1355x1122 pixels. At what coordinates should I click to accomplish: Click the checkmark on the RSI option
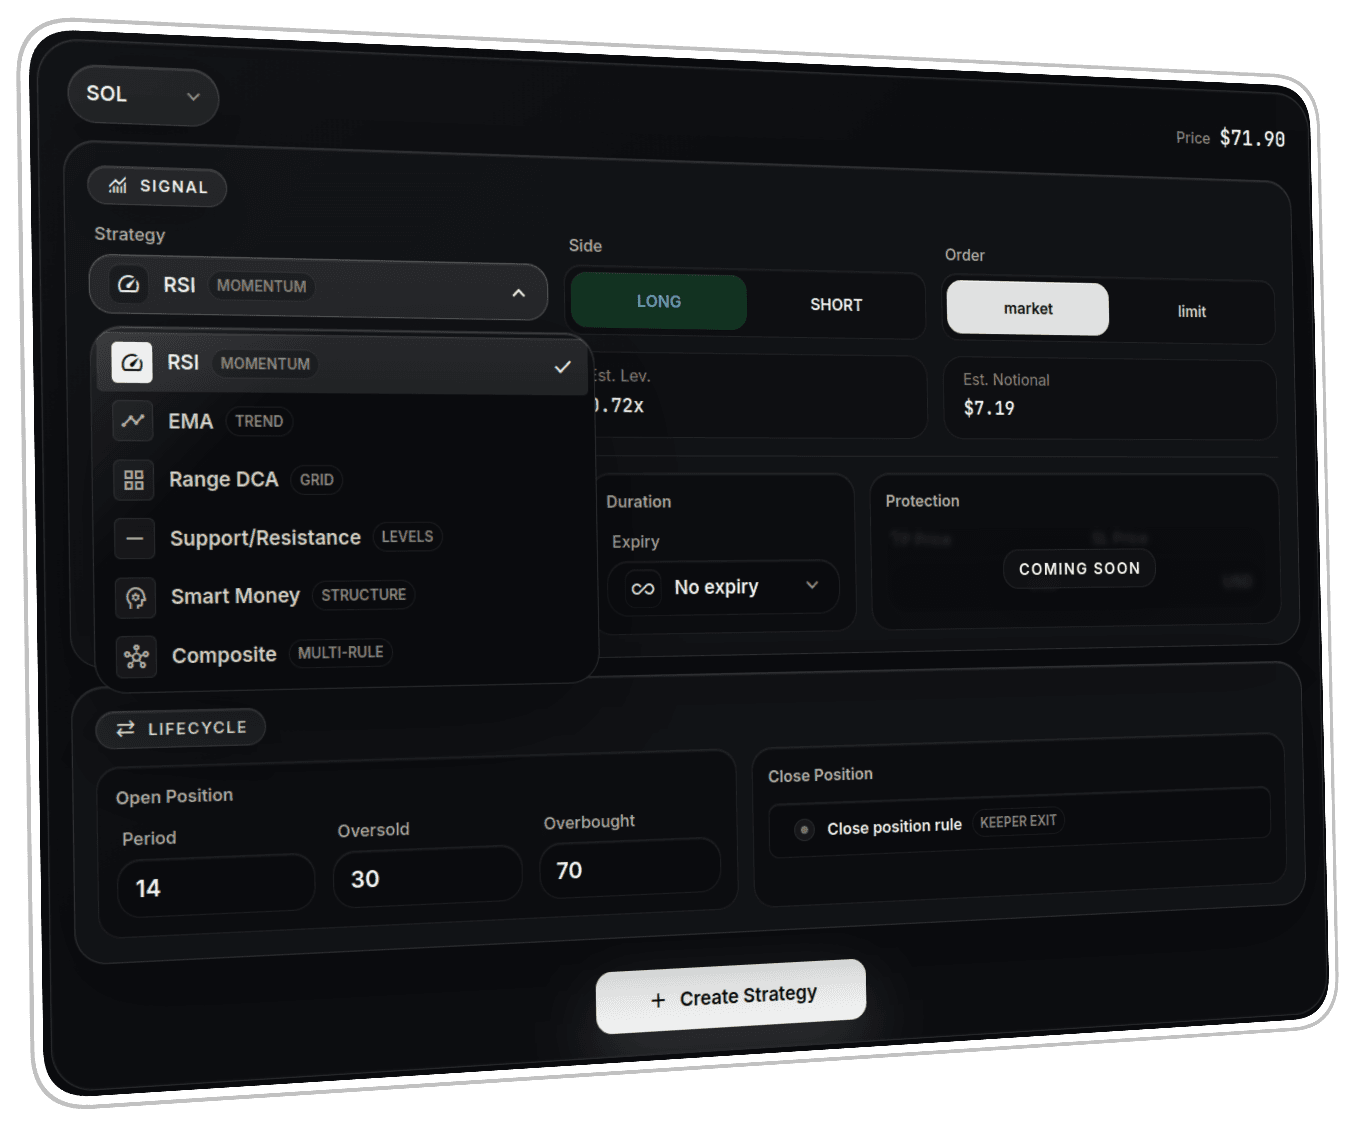(x=563, y=367)
